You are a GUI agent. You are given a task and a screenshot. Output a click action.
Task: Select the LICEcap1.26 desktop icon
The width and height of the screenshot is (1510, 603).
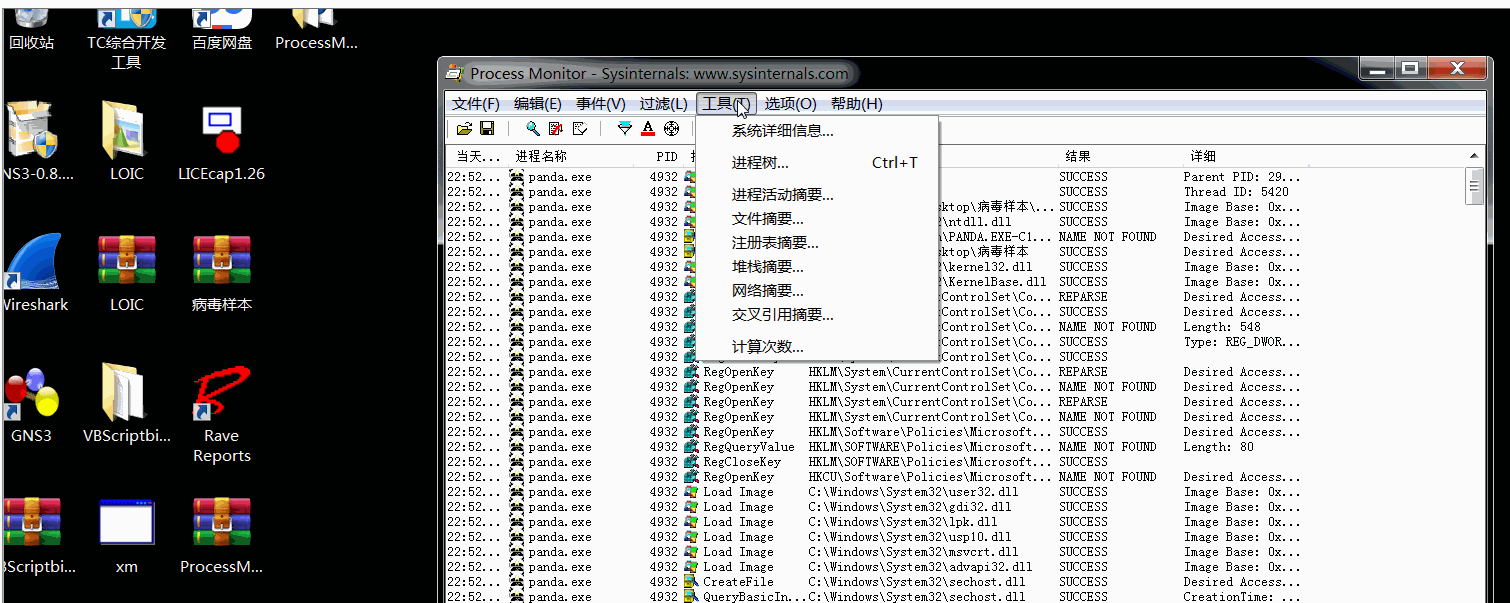pyautogui.click(x=221, y=142)
